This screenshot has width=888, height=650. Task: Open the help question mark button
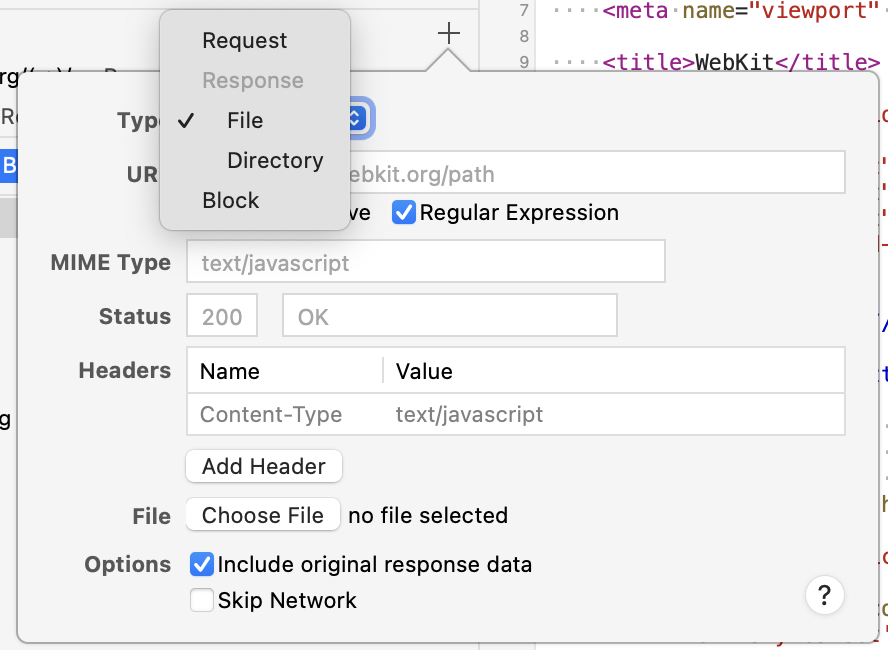(x=824, y=596)
